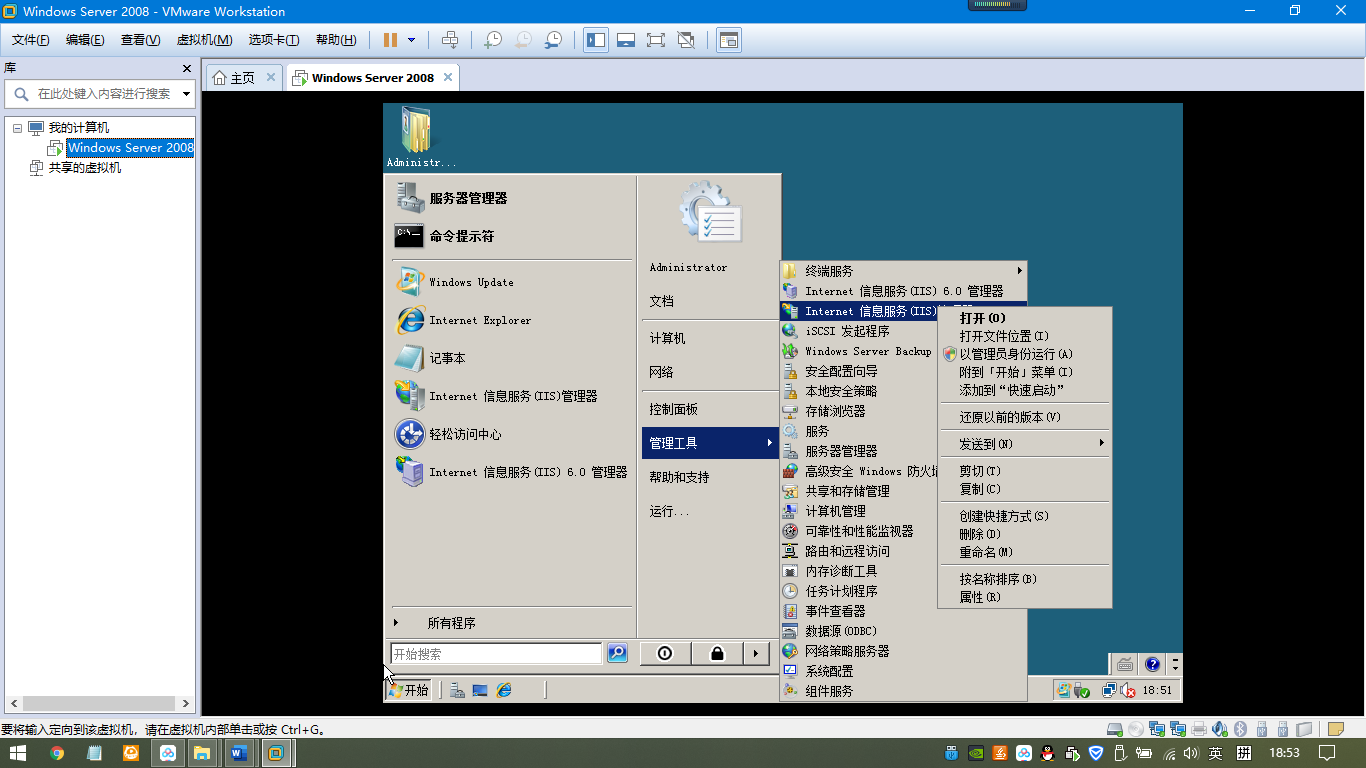Launch 服务器管理器 from pinned start menu
Viewport: 1366px width, 768px height.
pyautogui.click(x=468, y=198)
